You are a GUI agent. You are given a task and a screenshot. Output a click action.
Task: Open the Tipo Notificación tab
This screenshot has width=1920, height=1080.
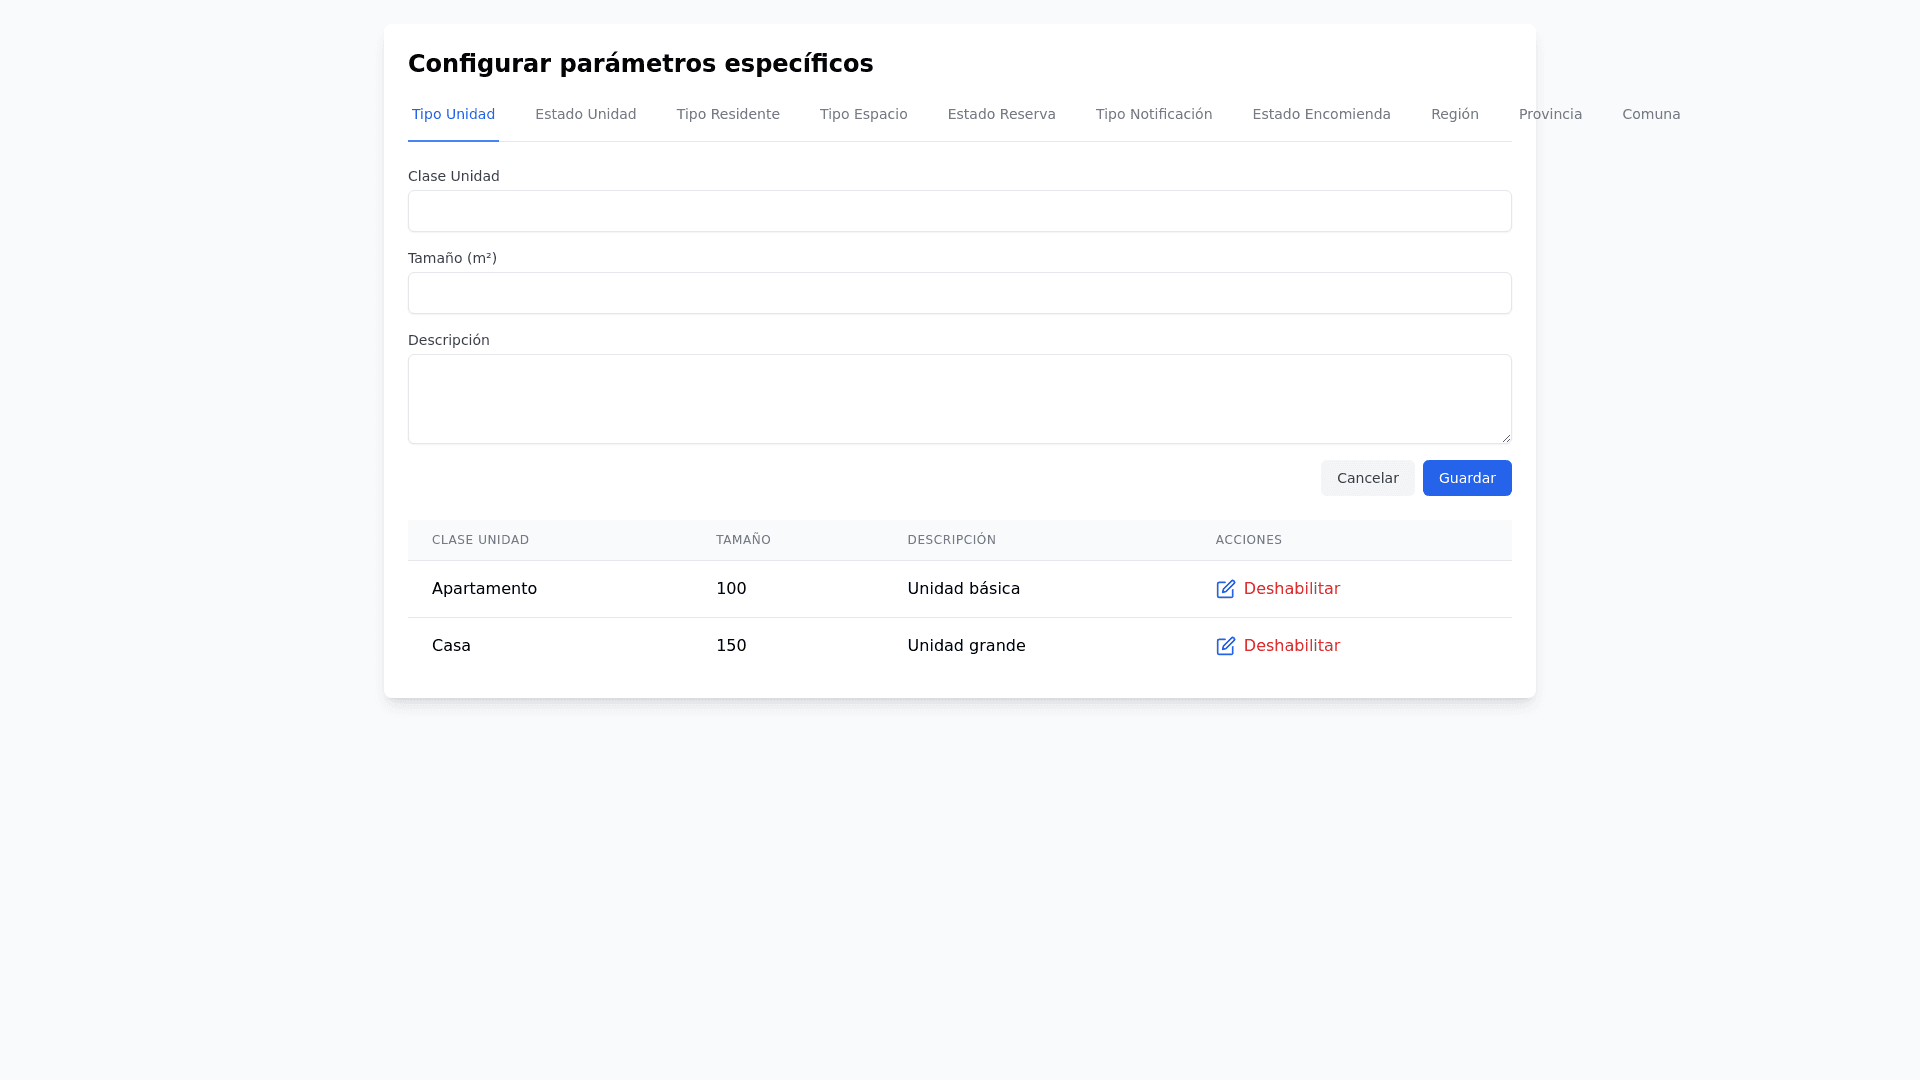(1153, 114)
